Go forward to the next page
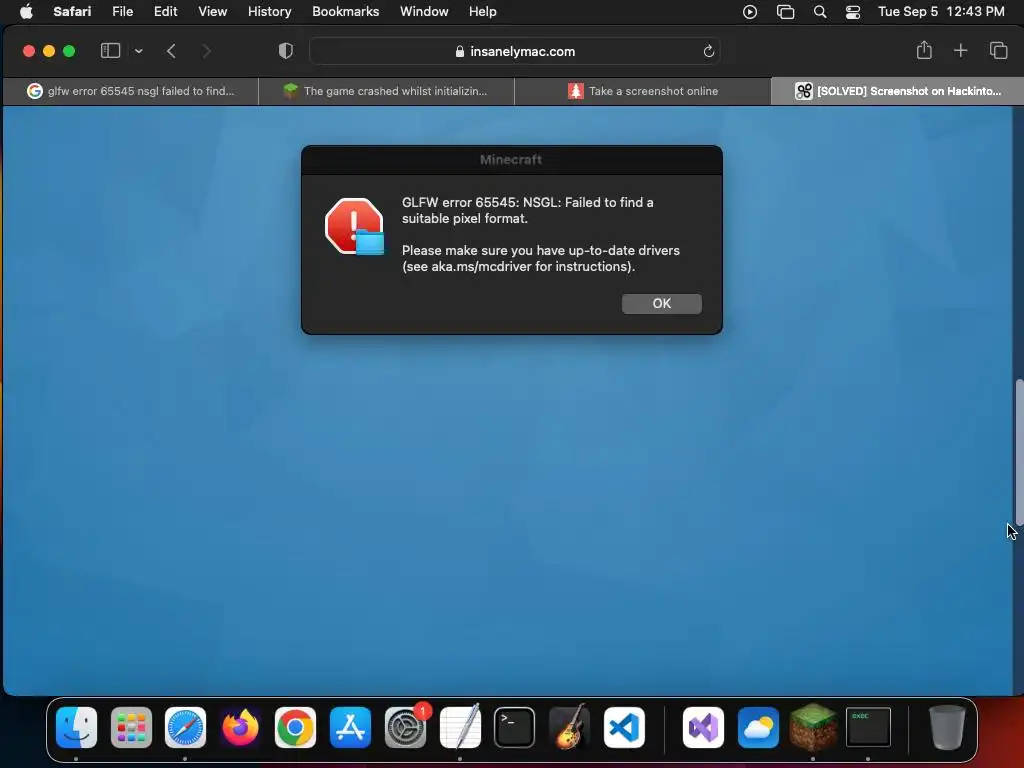 tap(206, 51)
